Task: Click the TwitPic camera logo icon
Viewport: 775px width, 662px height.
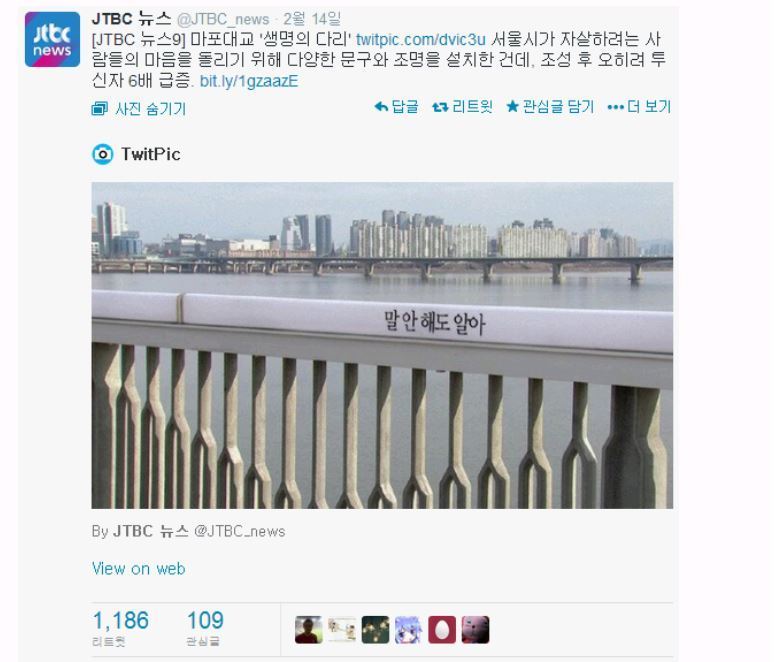Action: [103, 154]
